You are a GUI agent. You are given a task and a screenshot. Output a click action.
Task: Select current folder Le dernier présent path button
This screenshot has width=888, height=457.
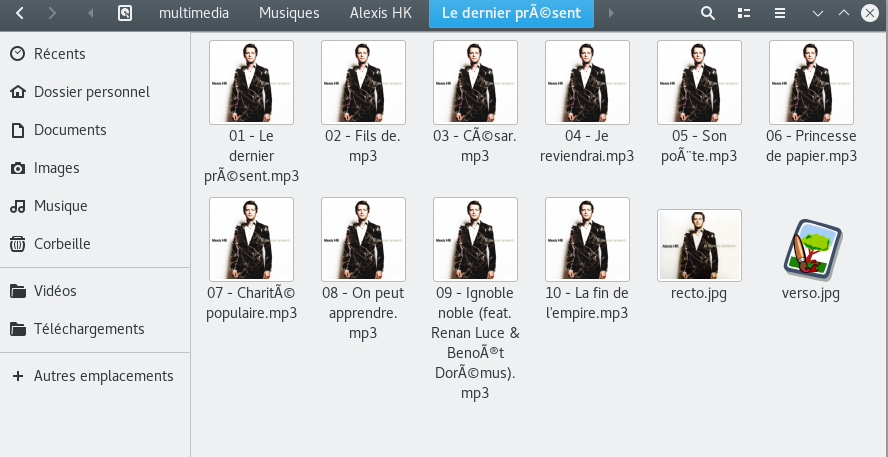[x=511, y=14]
